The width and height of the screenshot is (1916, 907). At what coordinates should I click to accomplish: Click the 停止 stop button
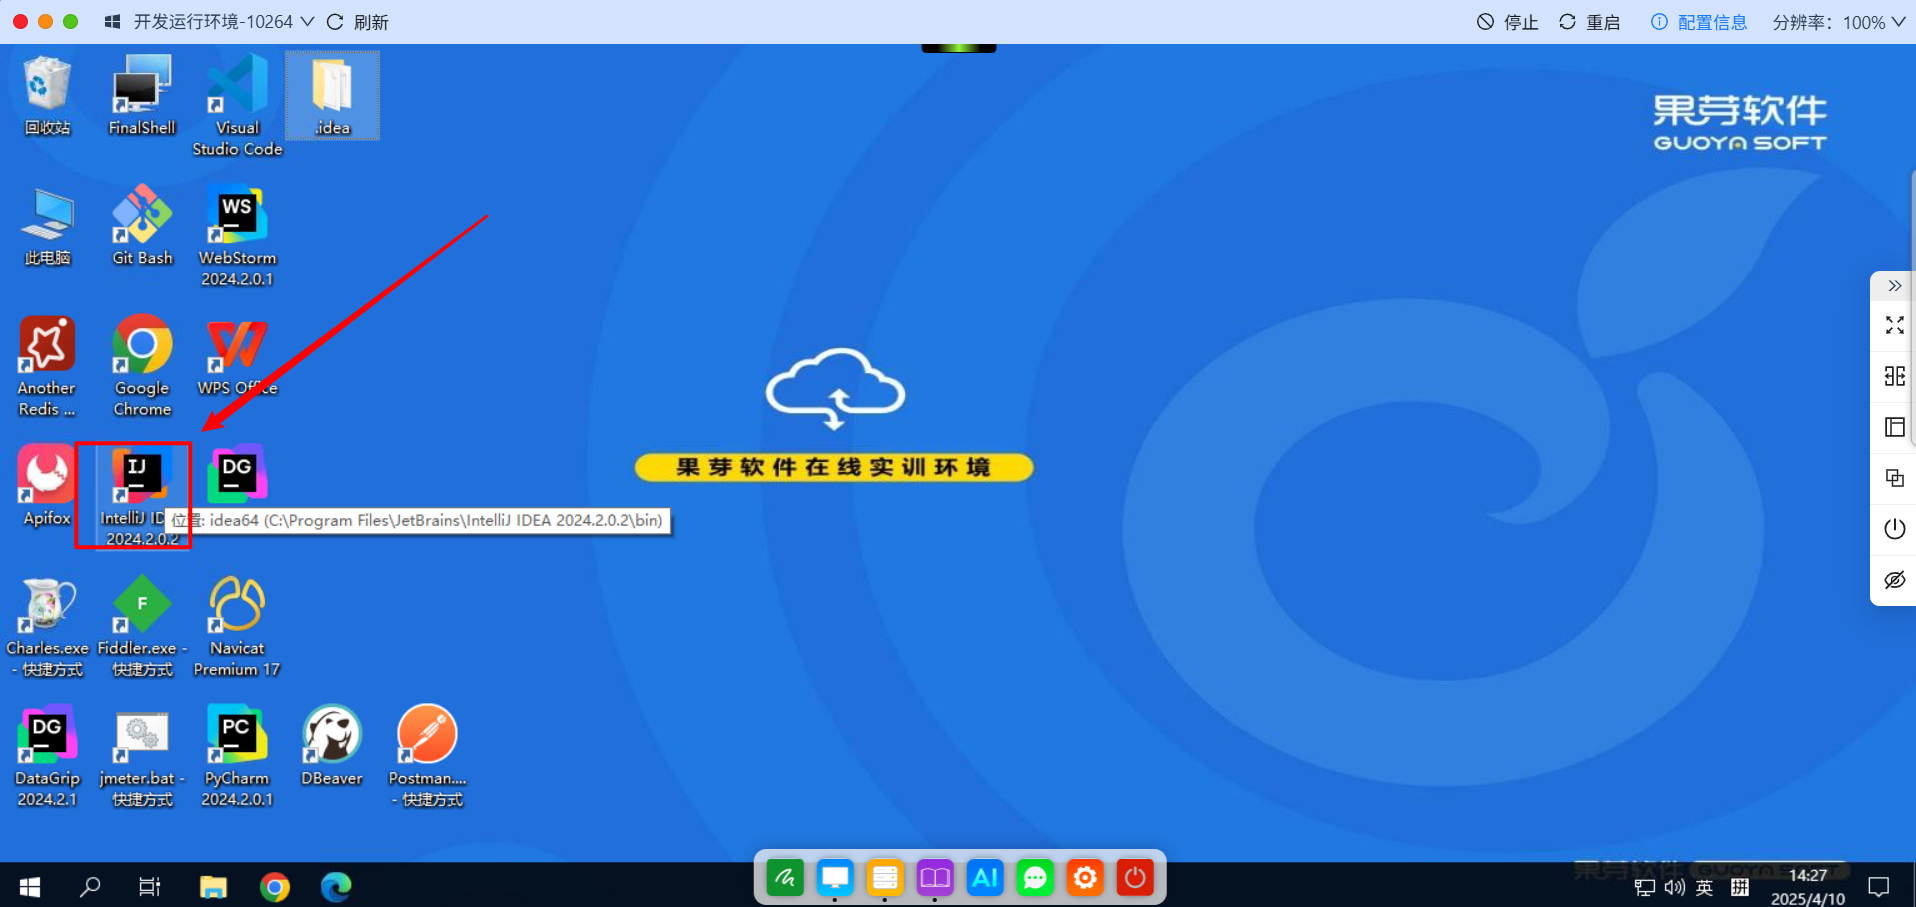(1508, 22)
